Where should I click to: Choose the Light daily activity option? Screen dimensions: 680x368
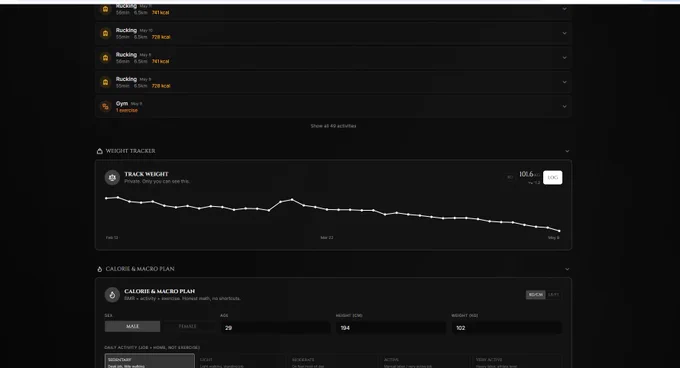[241, 361]
